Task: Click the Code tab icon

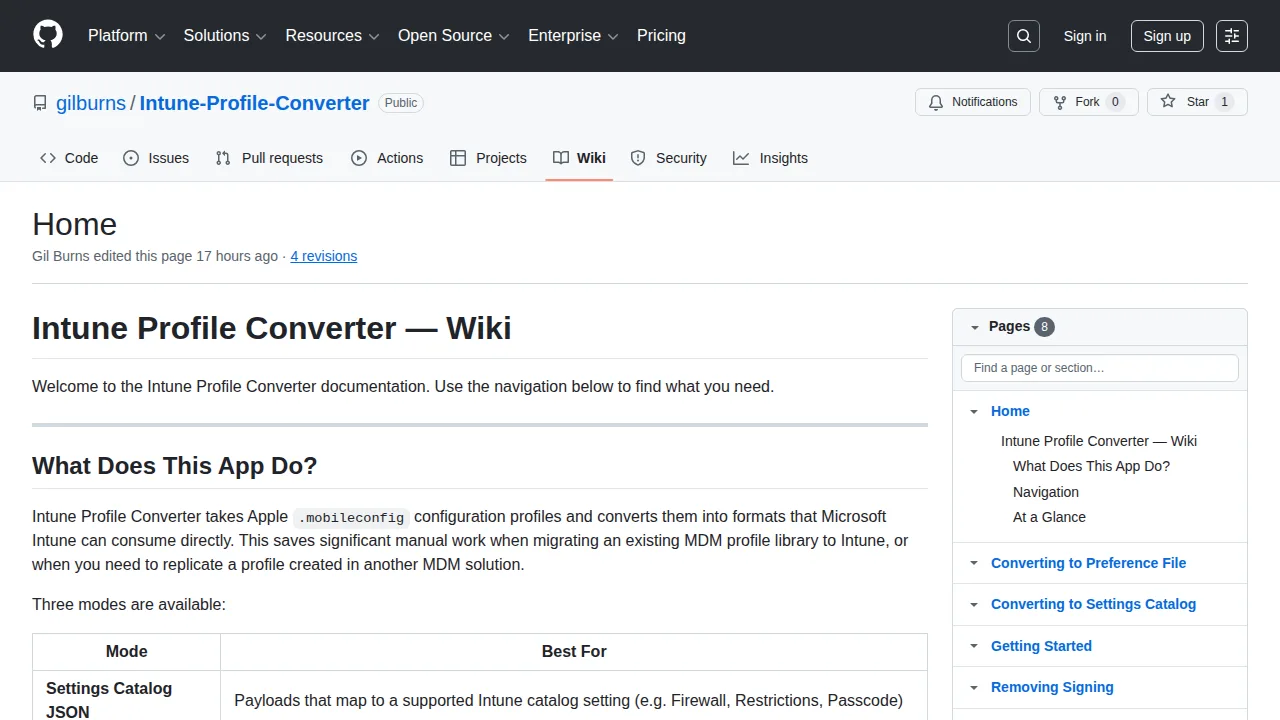Action: point(48,158)
